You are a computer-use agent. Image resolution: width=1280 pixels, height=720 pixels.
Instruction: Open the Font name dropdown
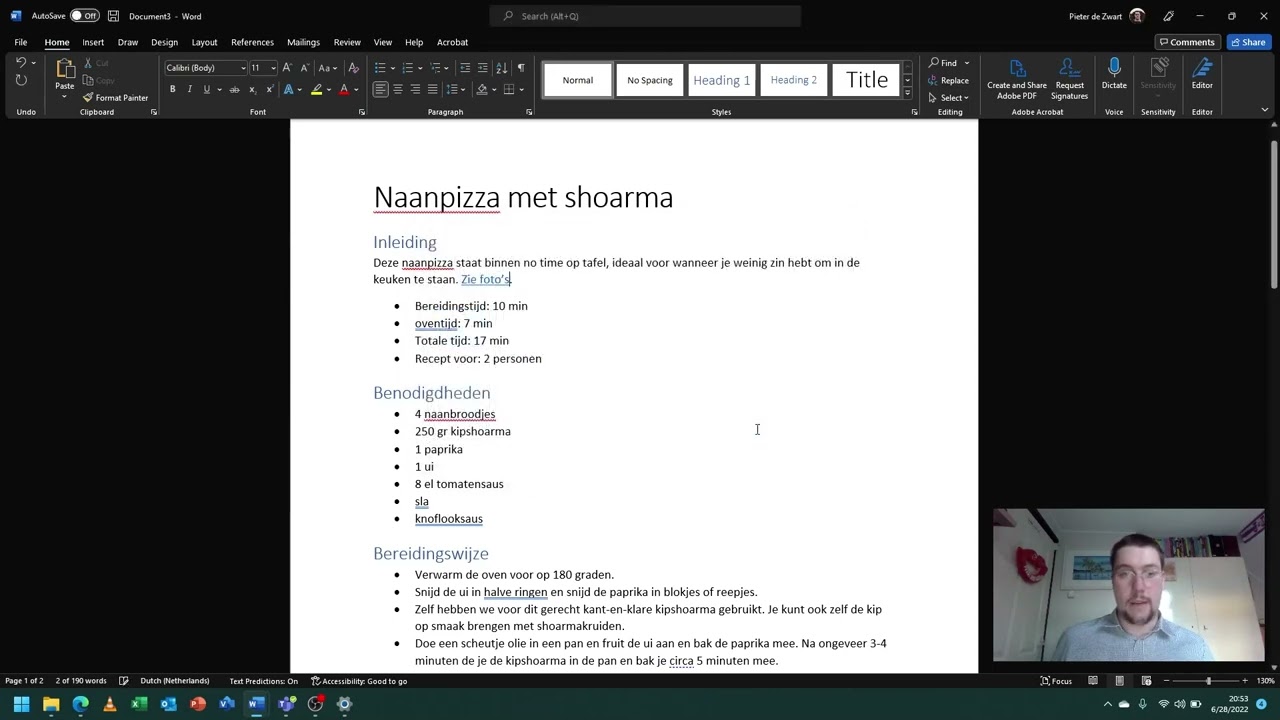243,67
